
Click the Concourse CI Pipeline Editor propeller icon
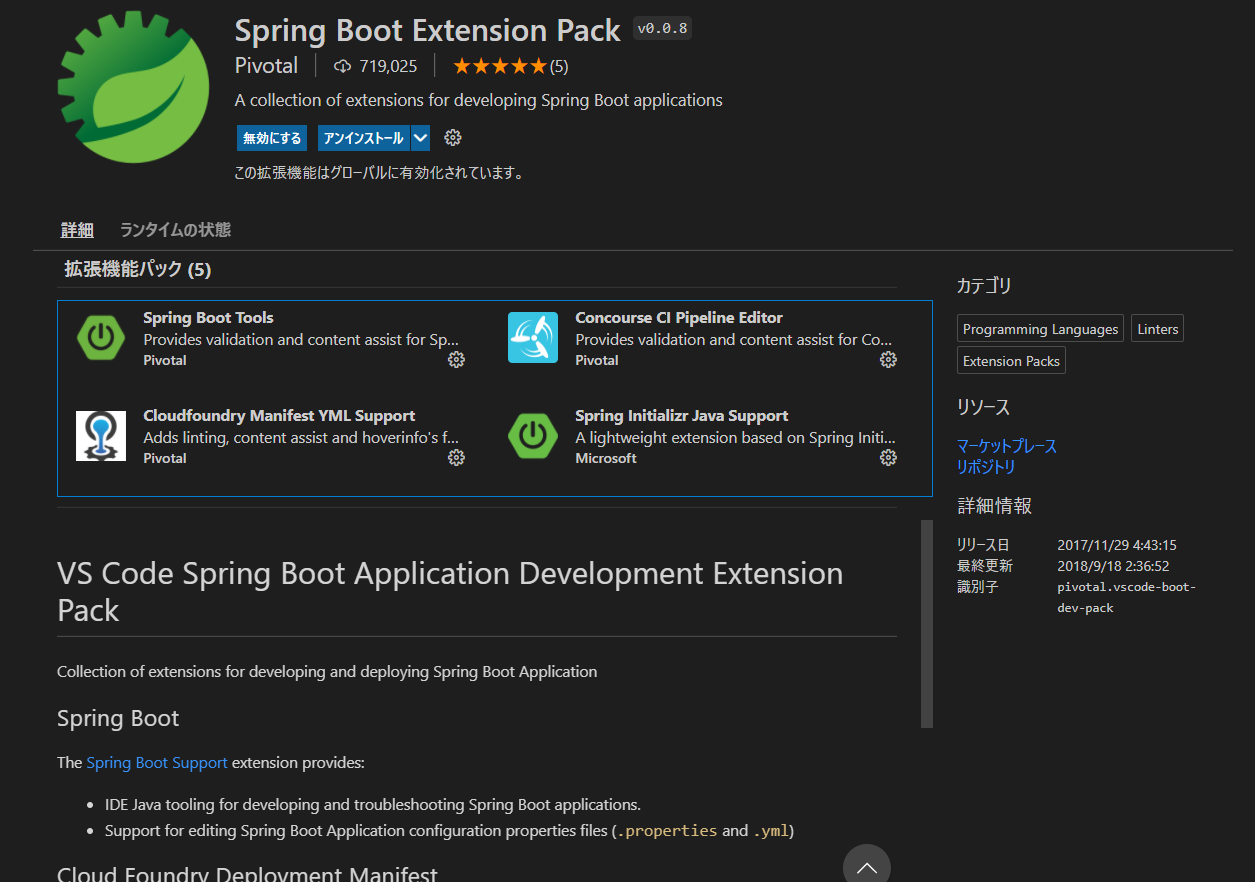[533, 338]
